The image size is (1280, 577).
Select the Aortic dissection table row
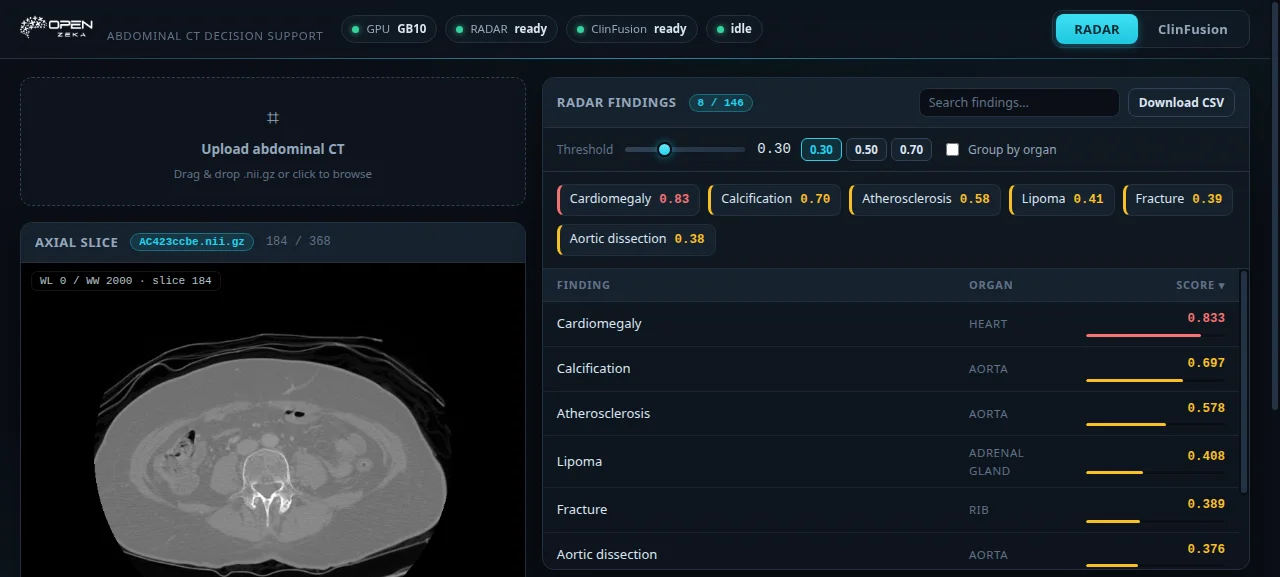[x=891, y=551]
